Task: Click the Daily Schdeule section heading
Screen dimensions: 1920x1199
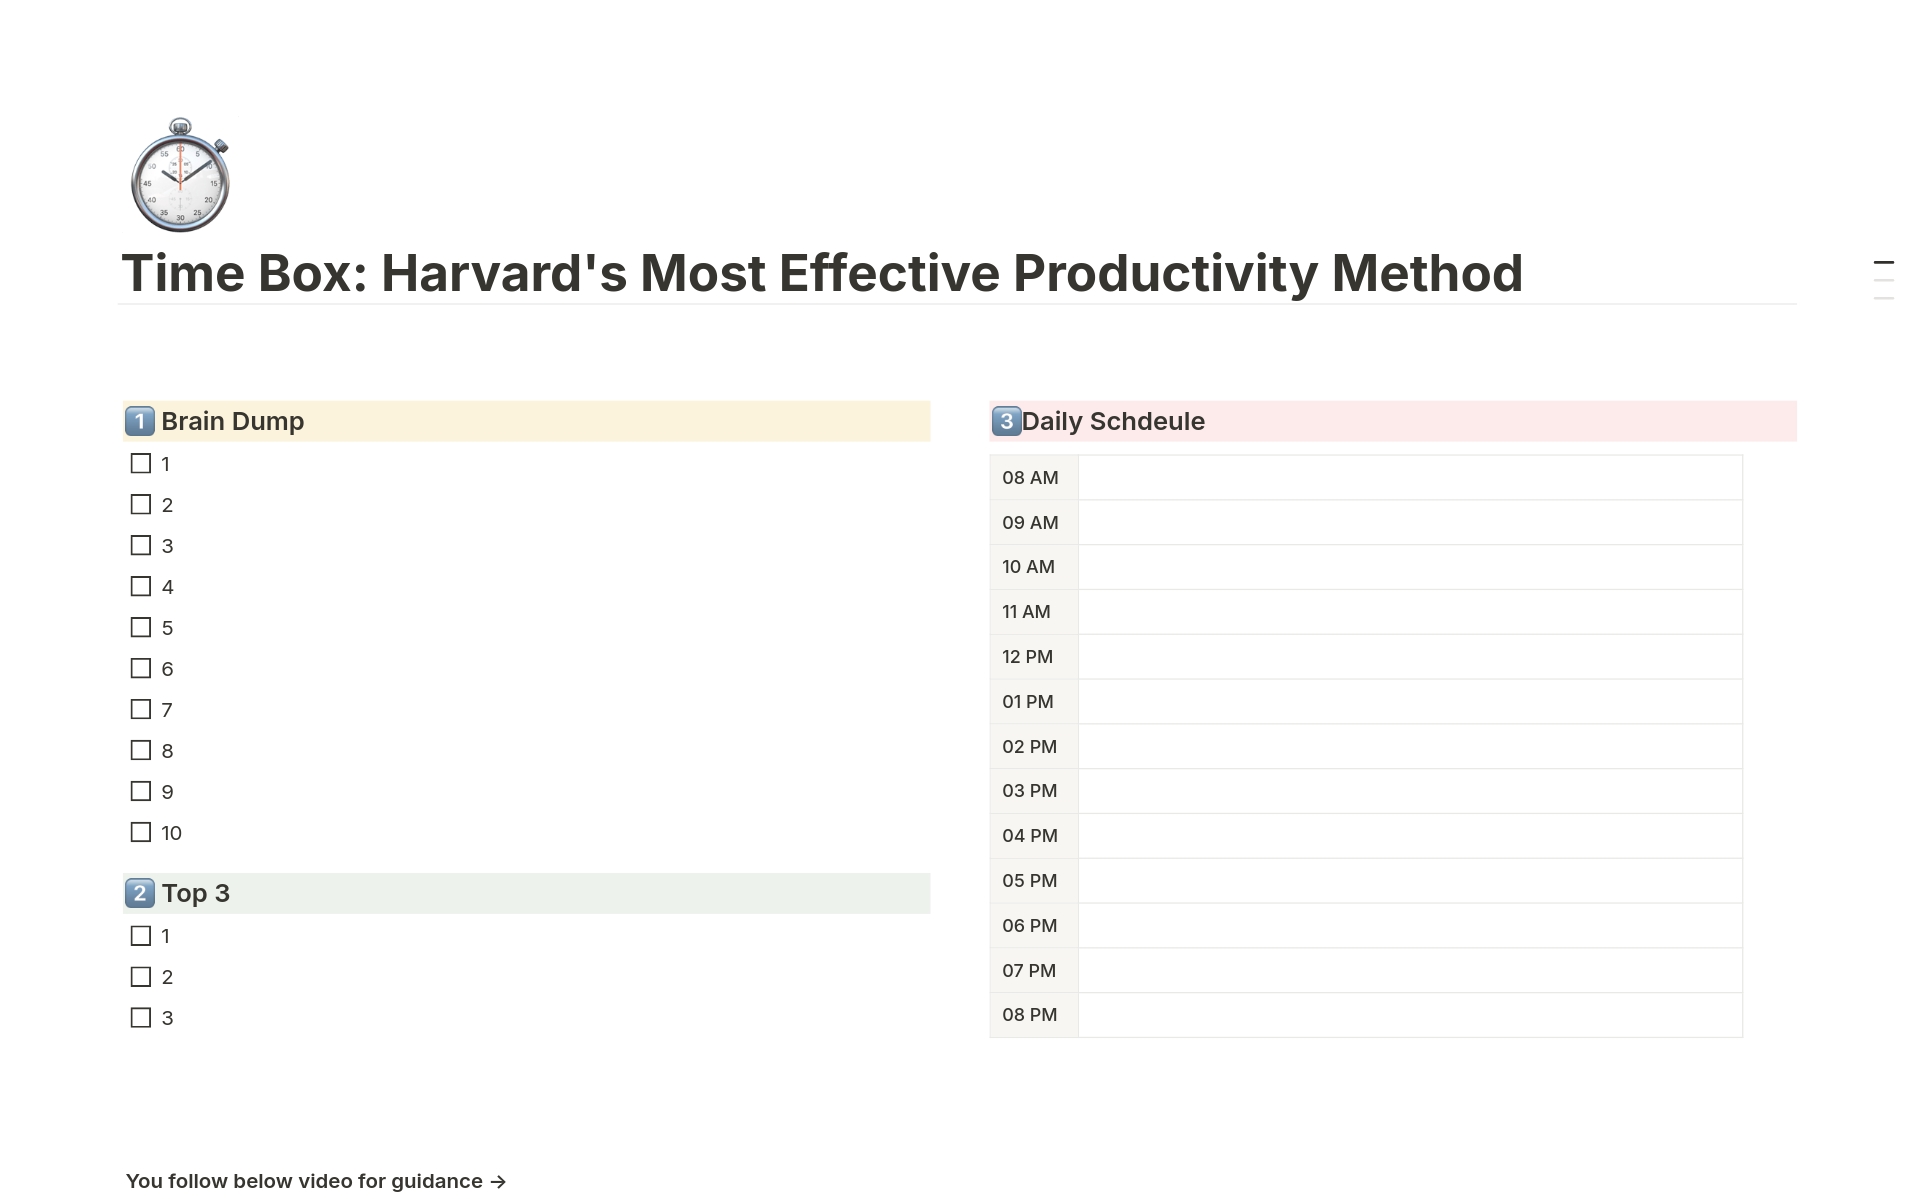Action: 1113,421
